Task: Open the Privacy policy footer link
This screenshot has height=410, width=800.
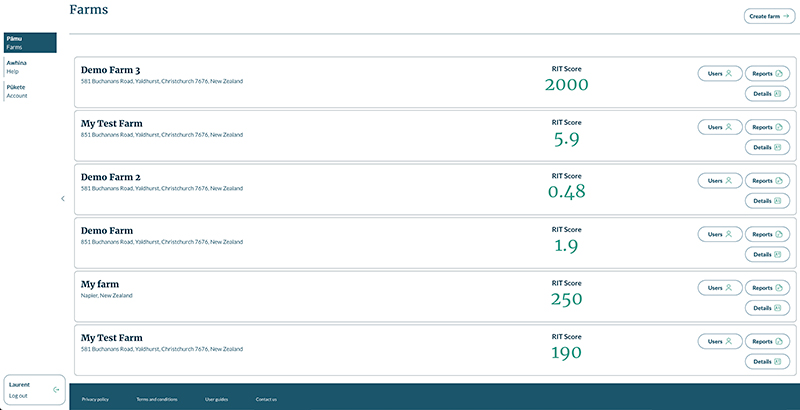Action: pyautogui.click(x=95, y=399)
